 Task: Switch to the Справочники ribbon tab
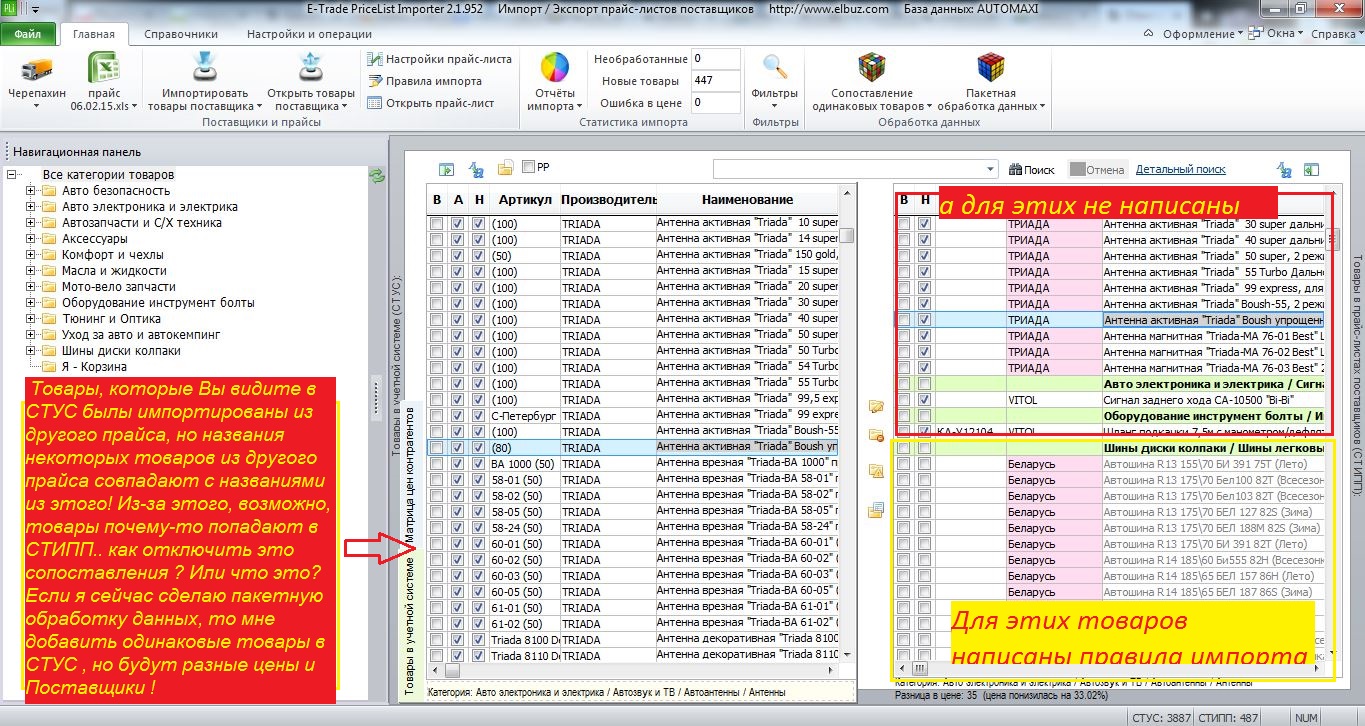point(181,34)
